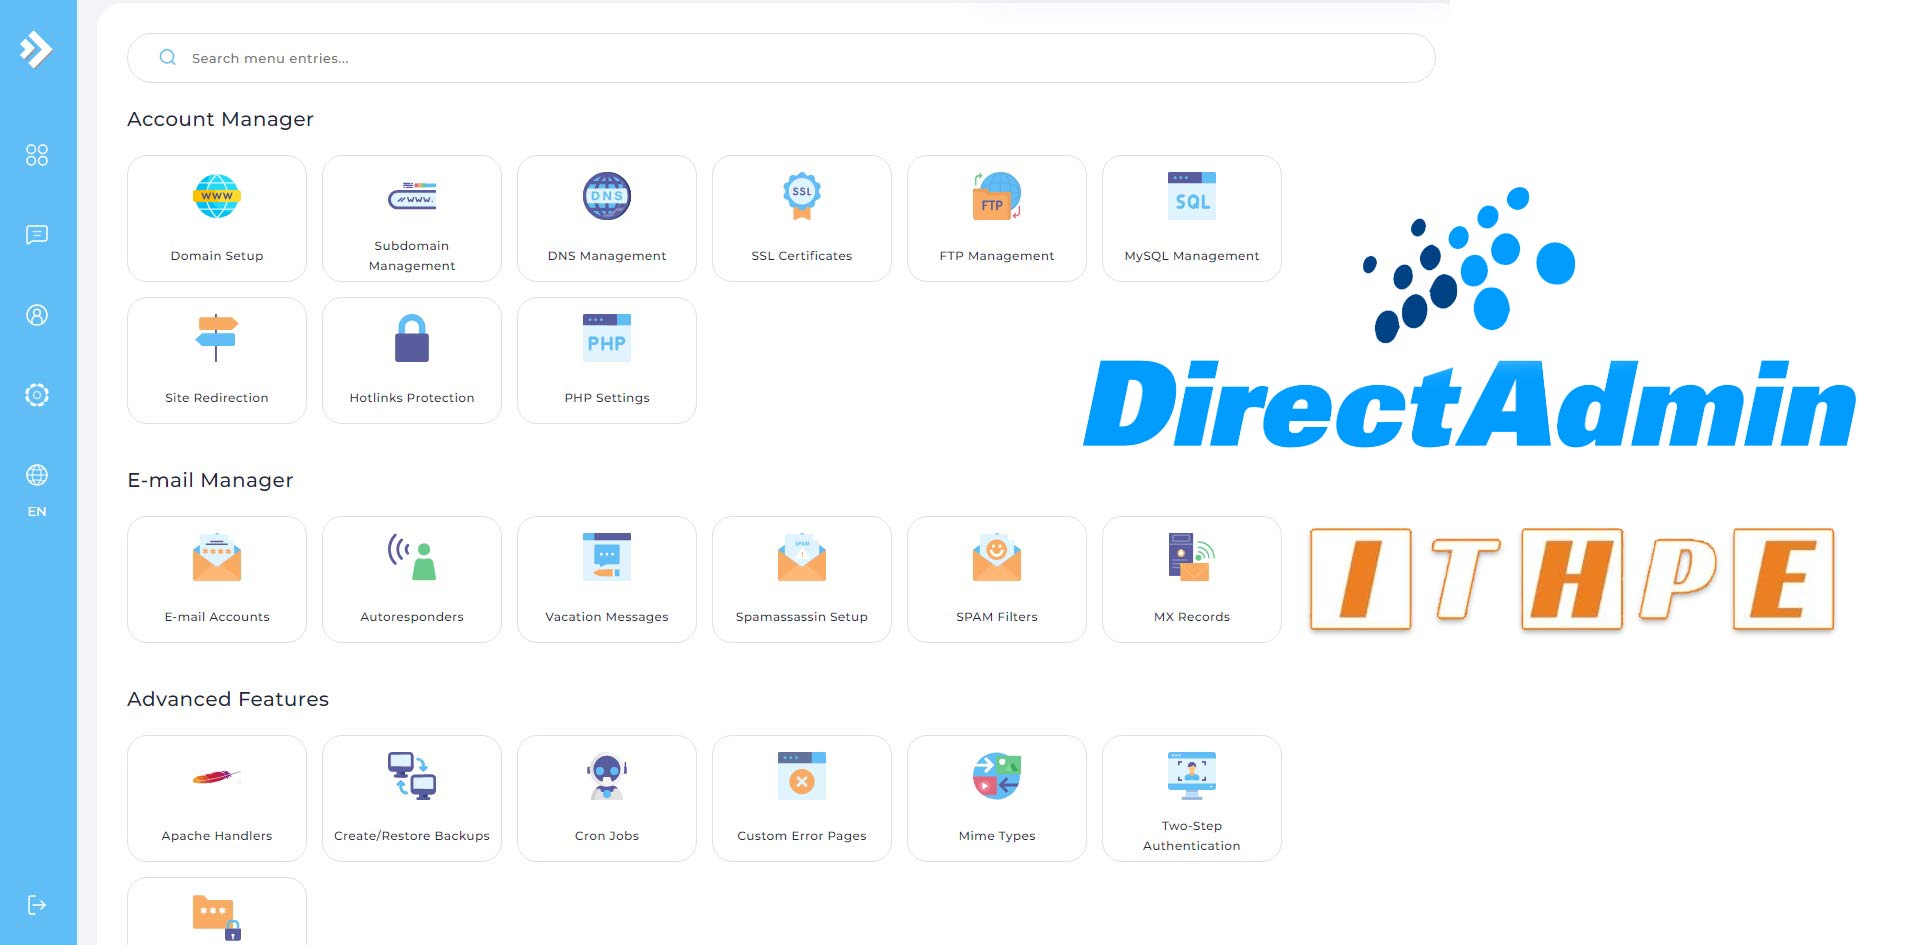The height and width of the screenshot is (945, 1907).
Task: Click Vacation Messages label
Action: pyautogui.click(x=607, y=617)
